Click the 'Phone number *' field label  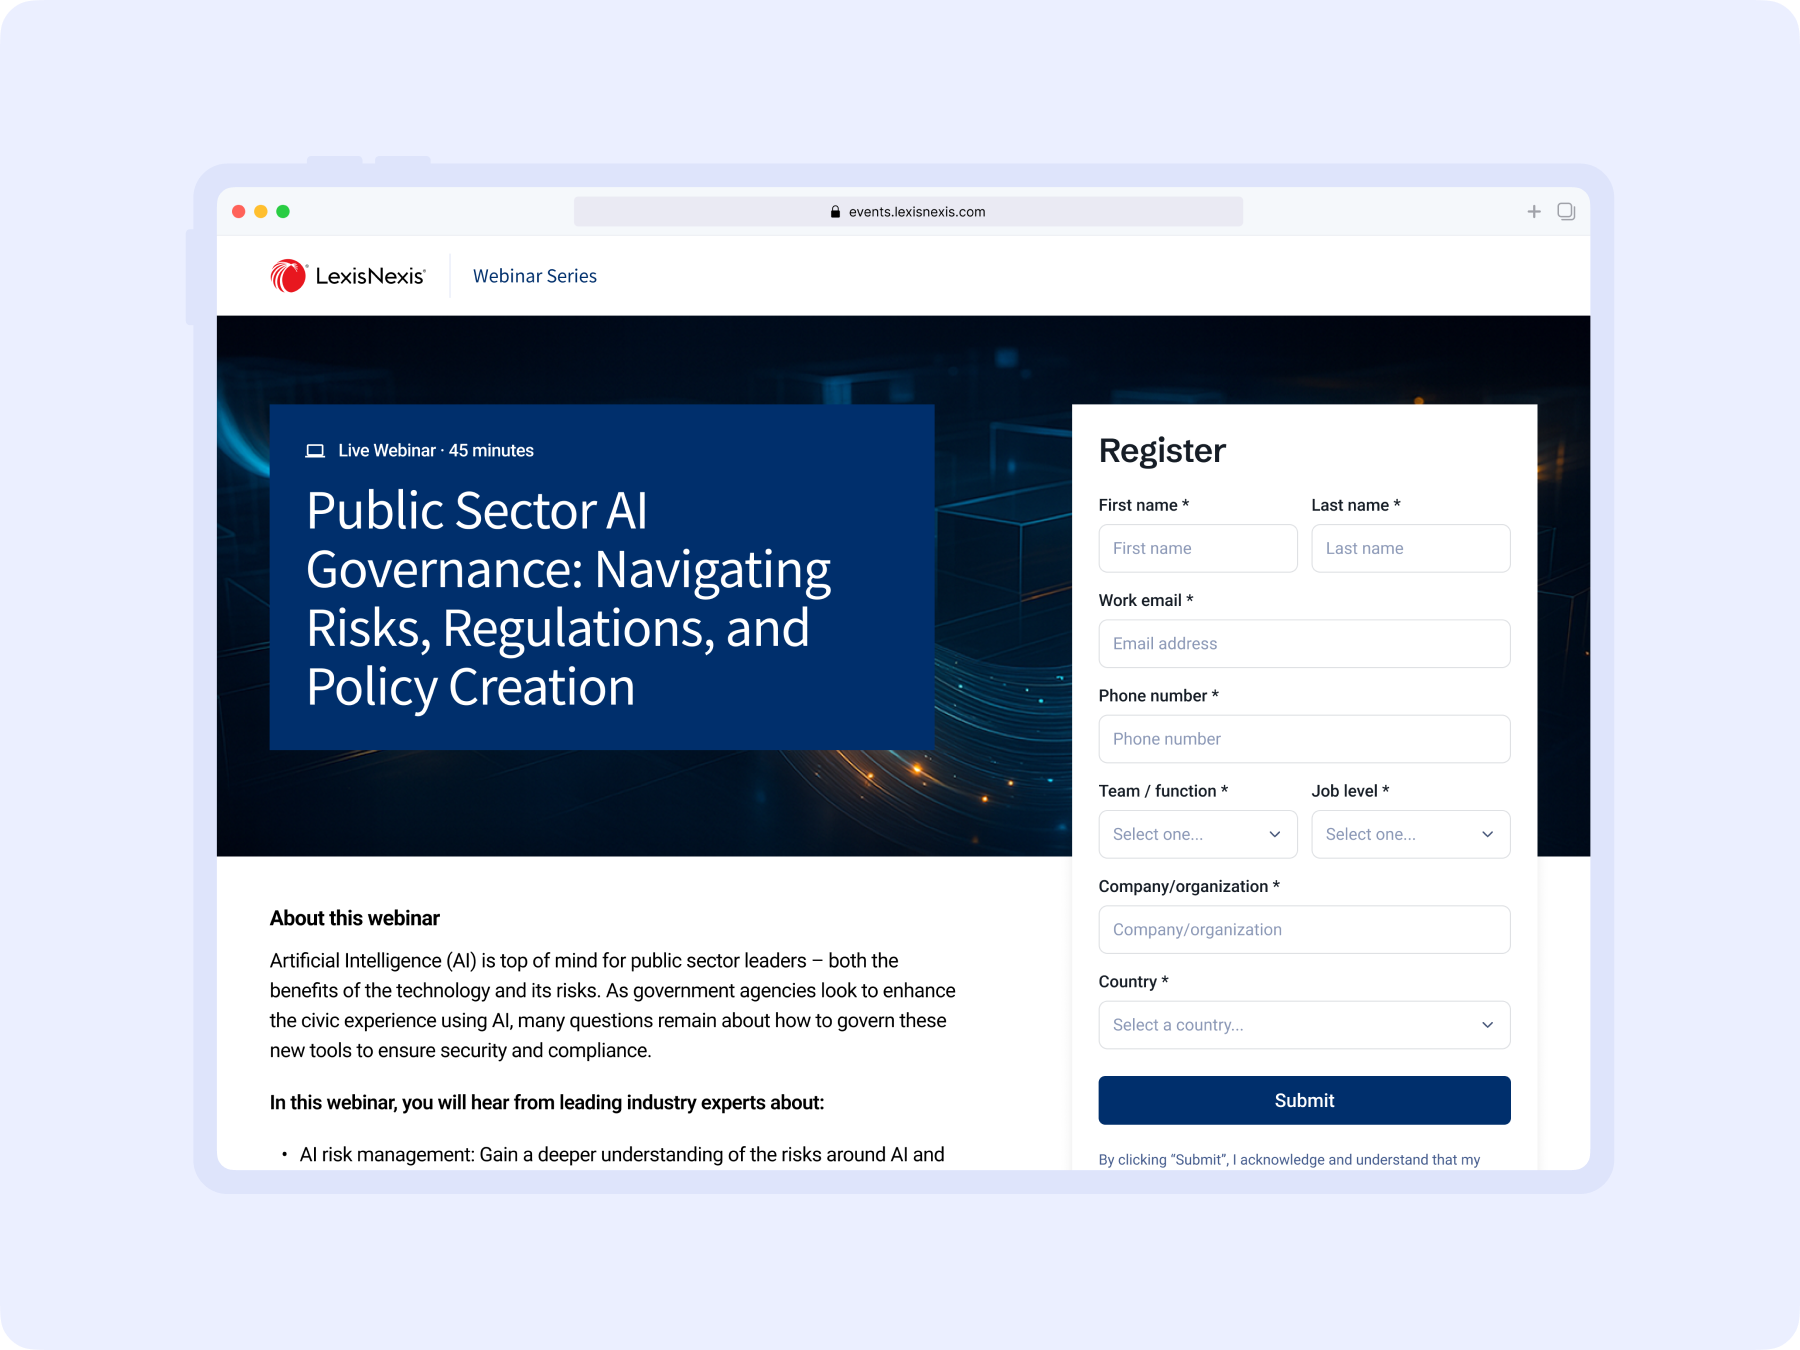pyautogui.click(x=1159, y=696)
